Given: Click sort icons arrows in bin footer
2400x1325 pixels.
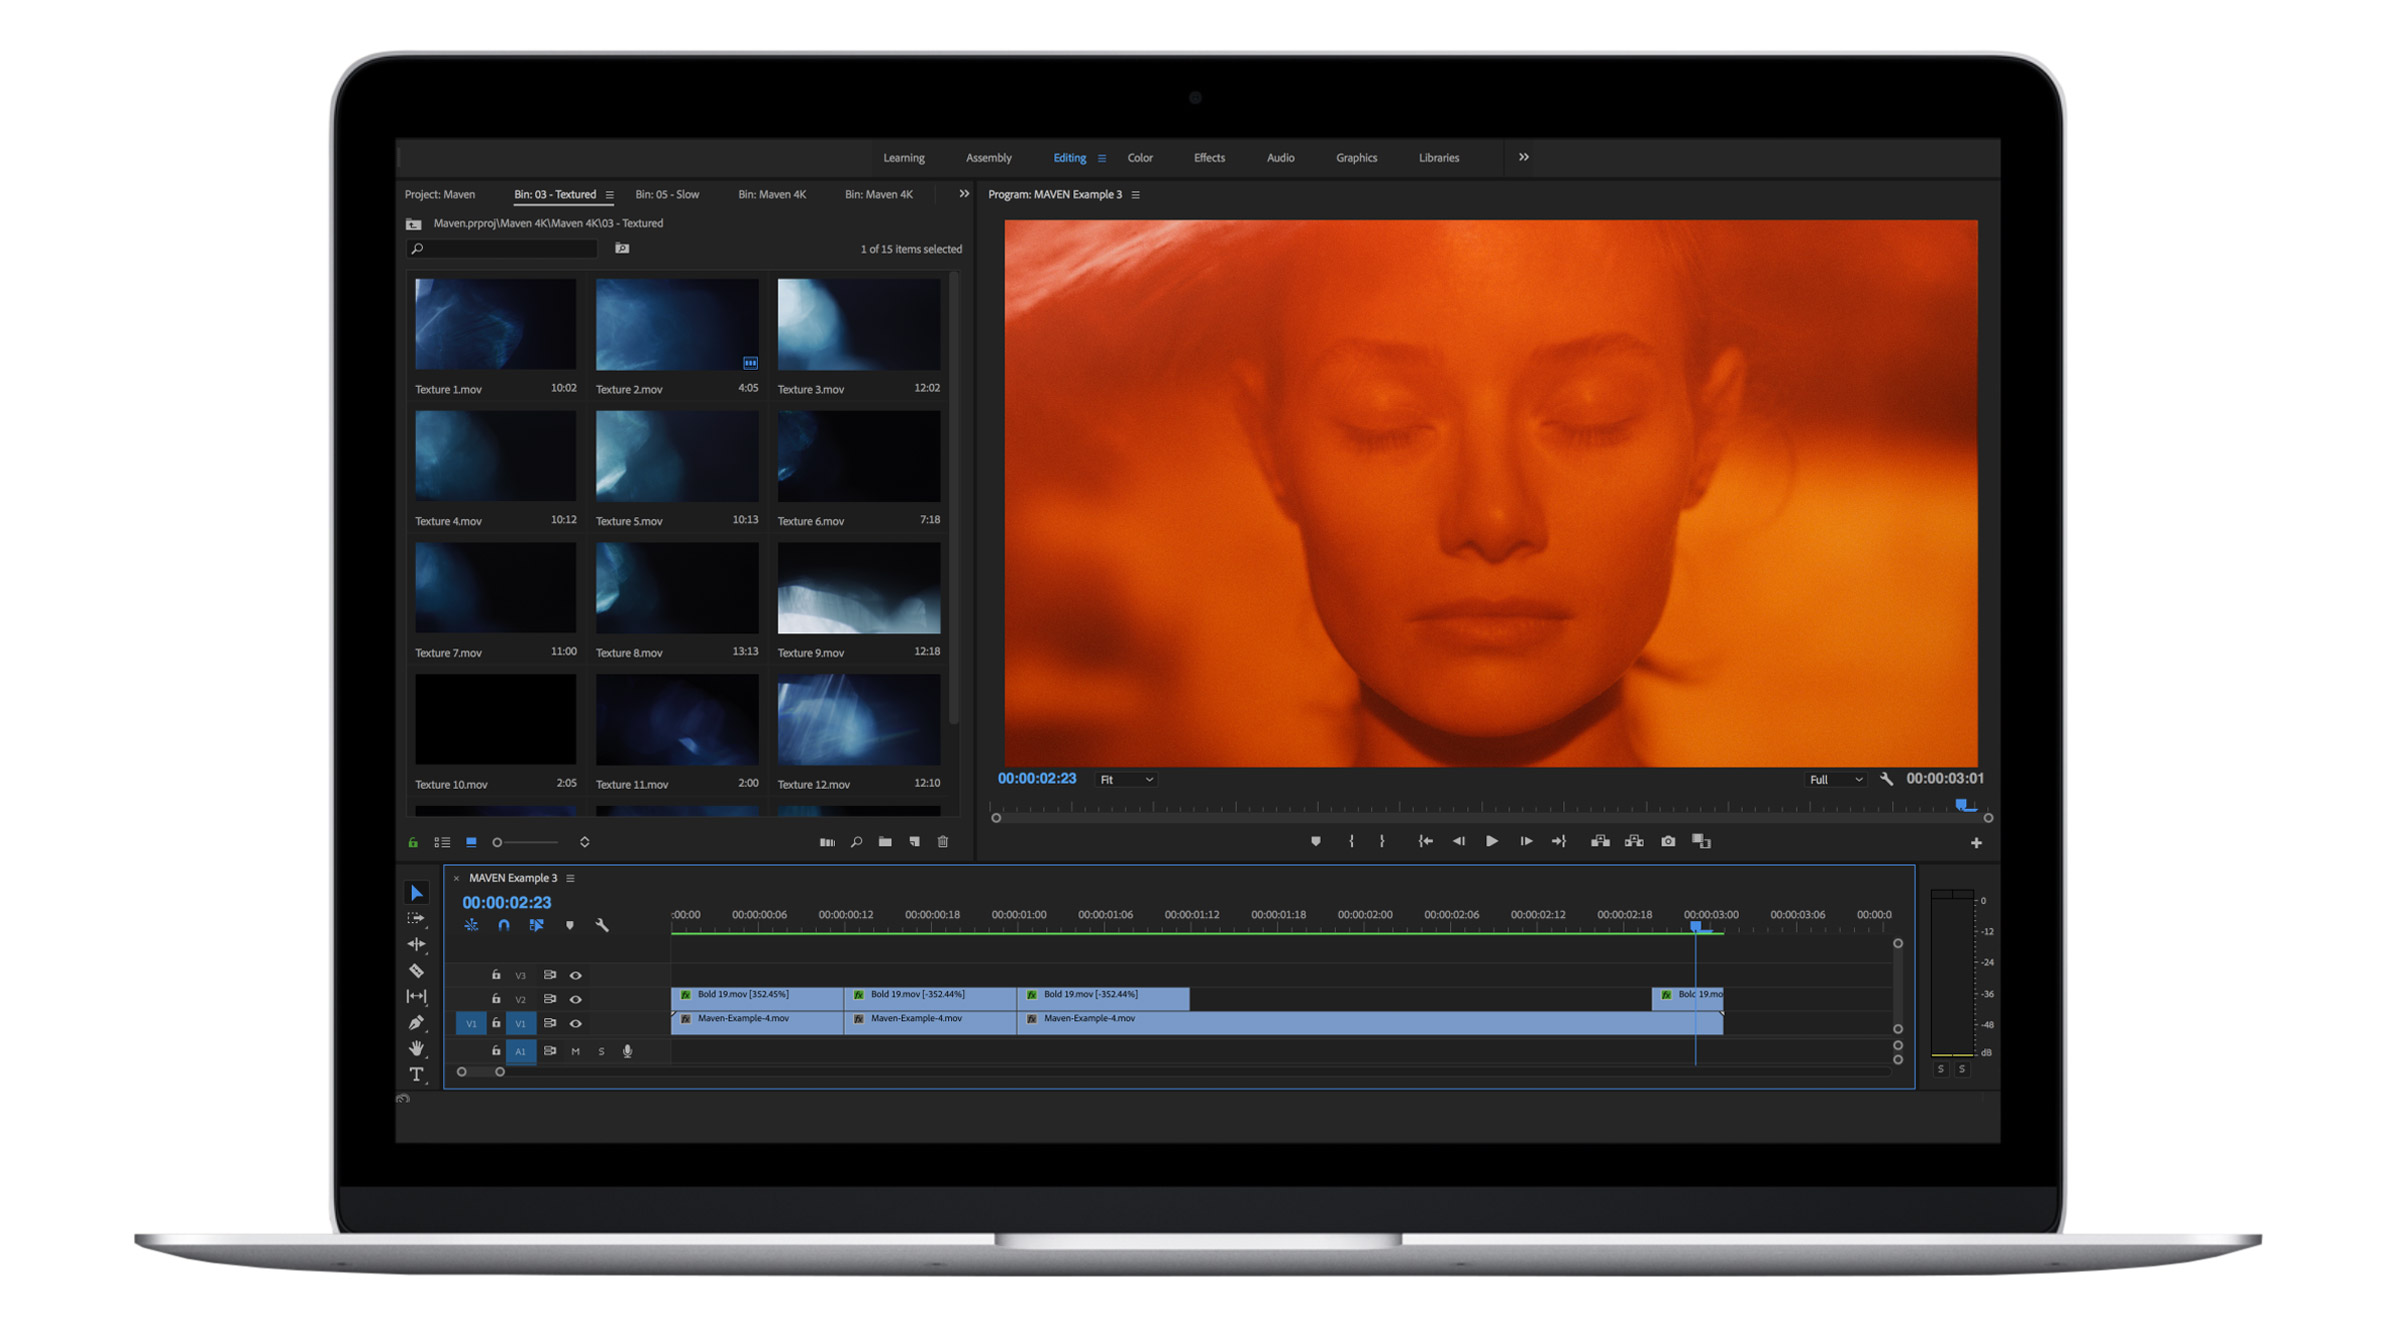Looking at the screenshot, I should (585, 842).
